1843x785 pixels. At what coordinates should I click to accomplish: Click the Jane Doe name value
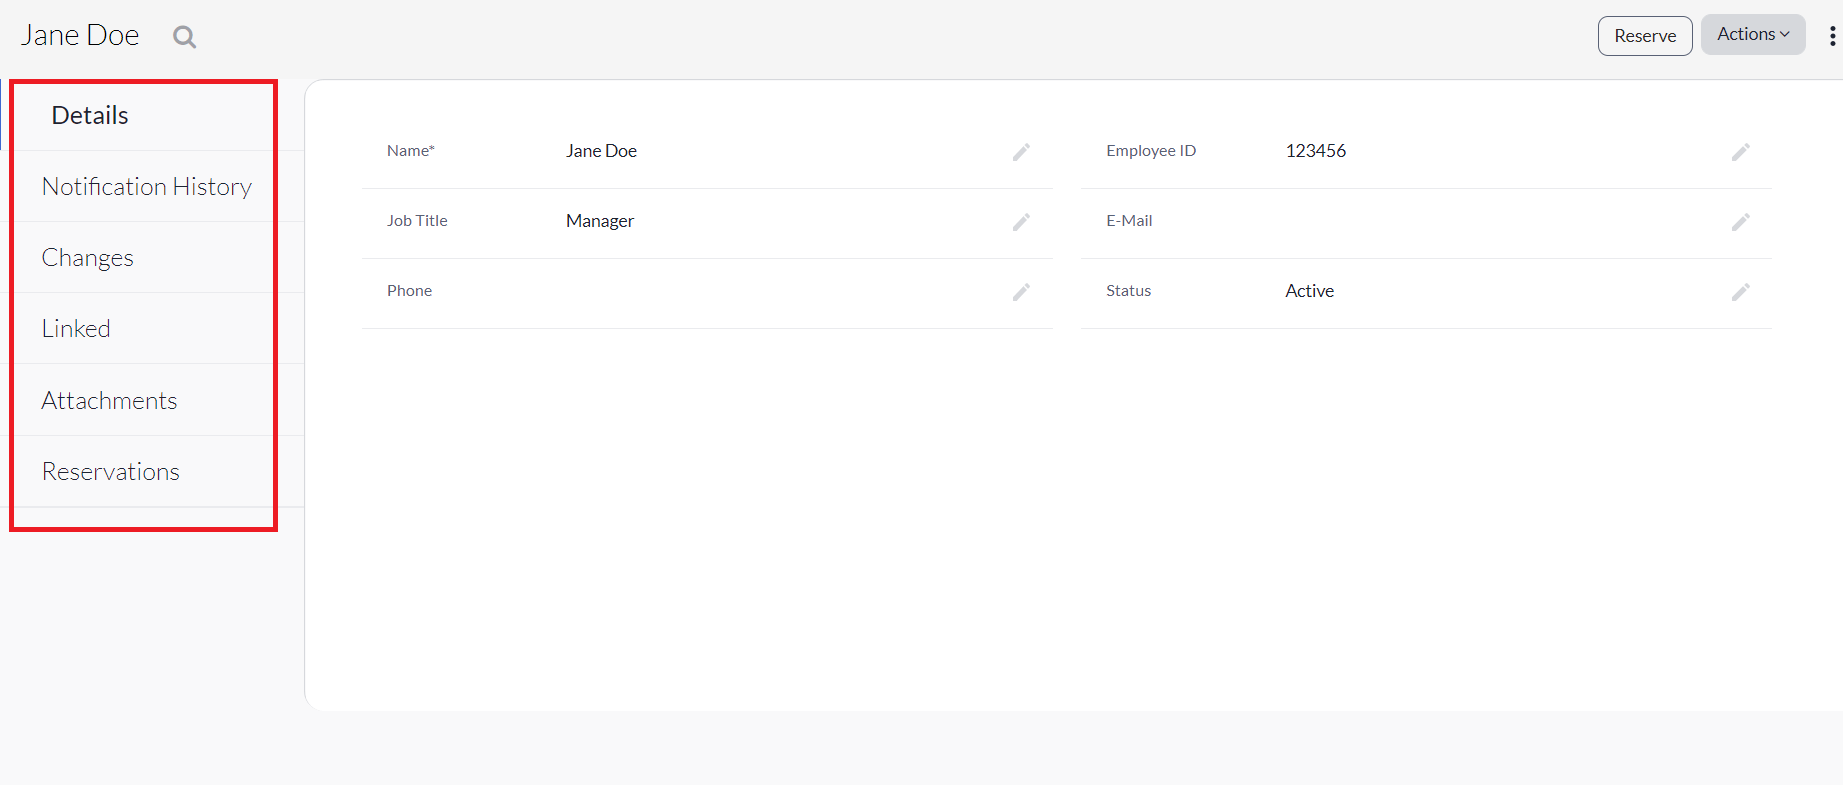[601, 151]
